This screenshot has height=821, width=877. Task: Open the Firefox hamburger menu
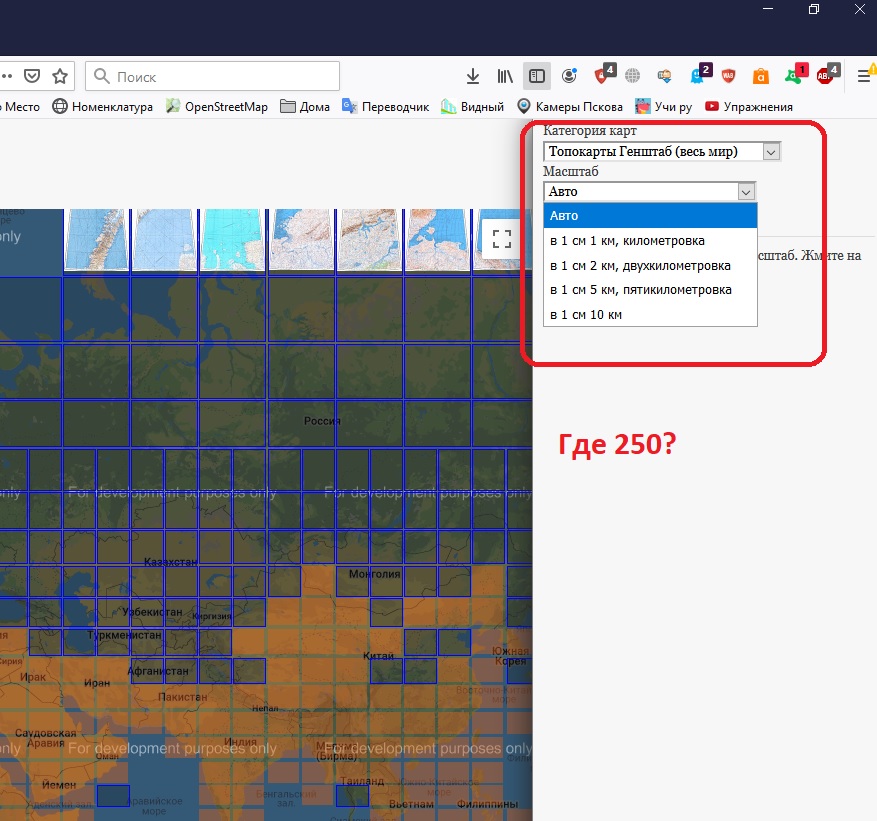tap(863, 76)
